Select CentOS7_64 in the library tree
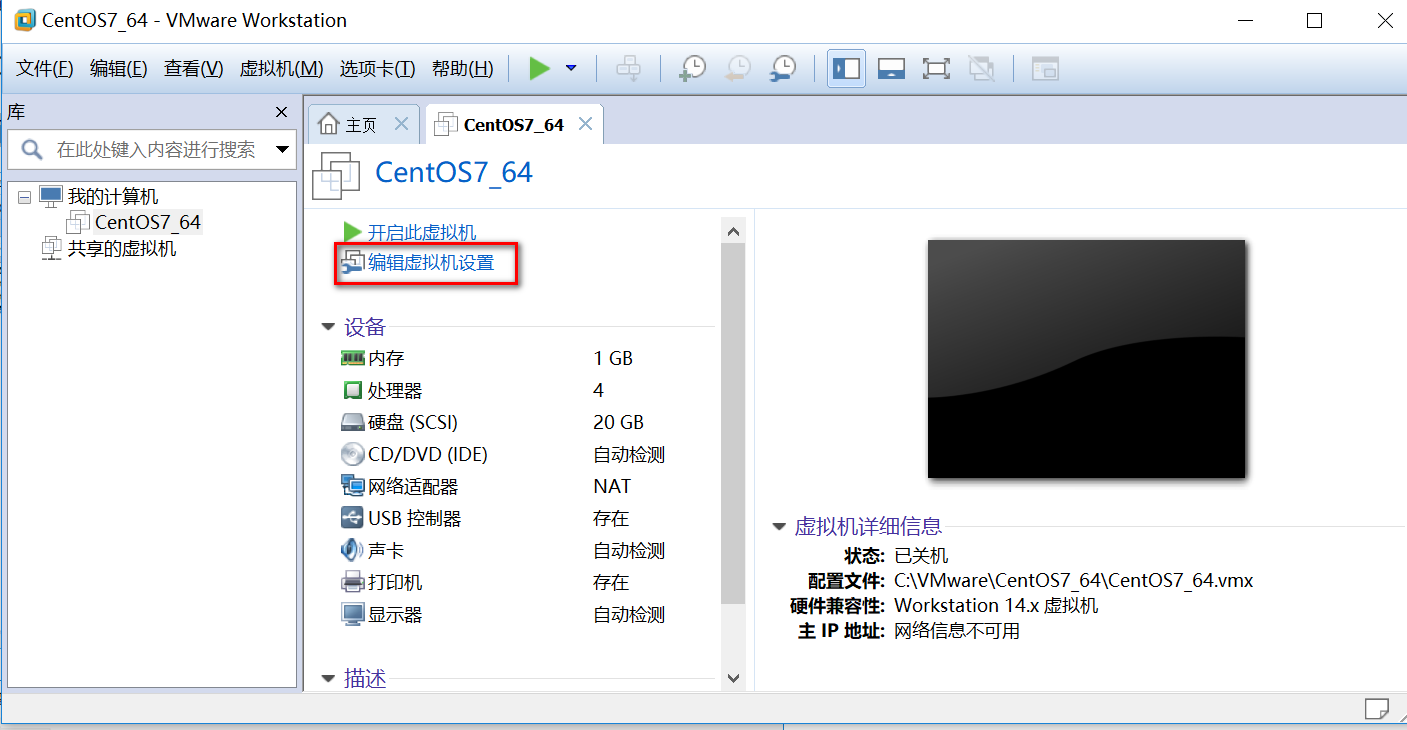This screenshot has width=1407, height=730. [x=148, y=222]
